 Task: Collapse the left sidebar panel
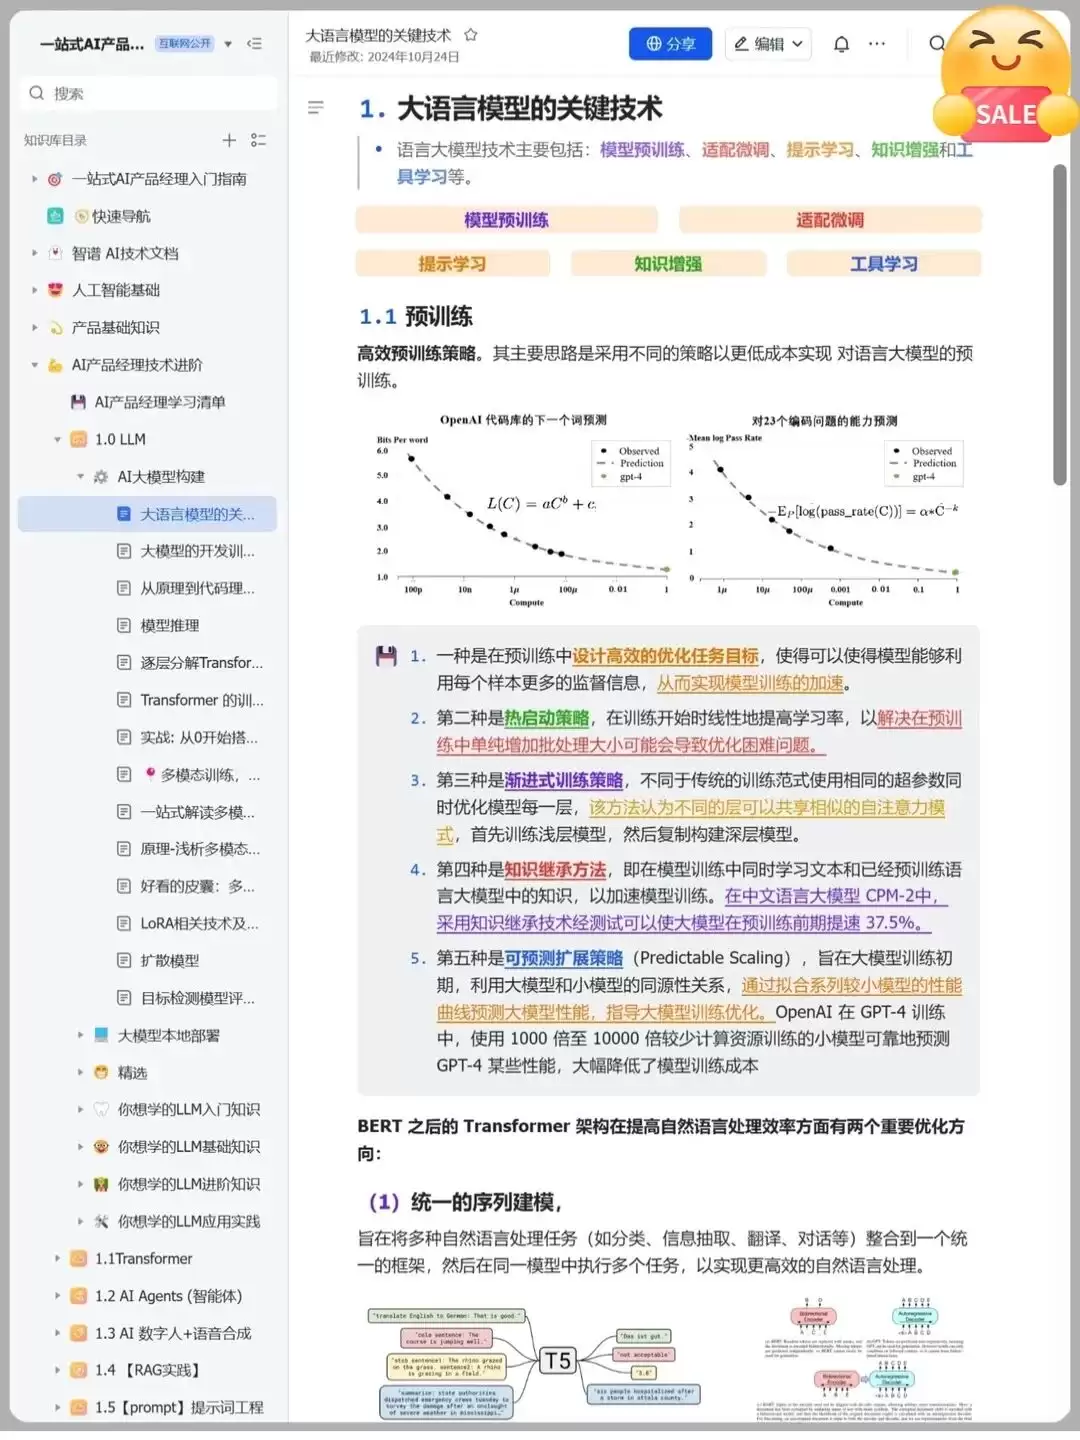(x=255, y=44)
